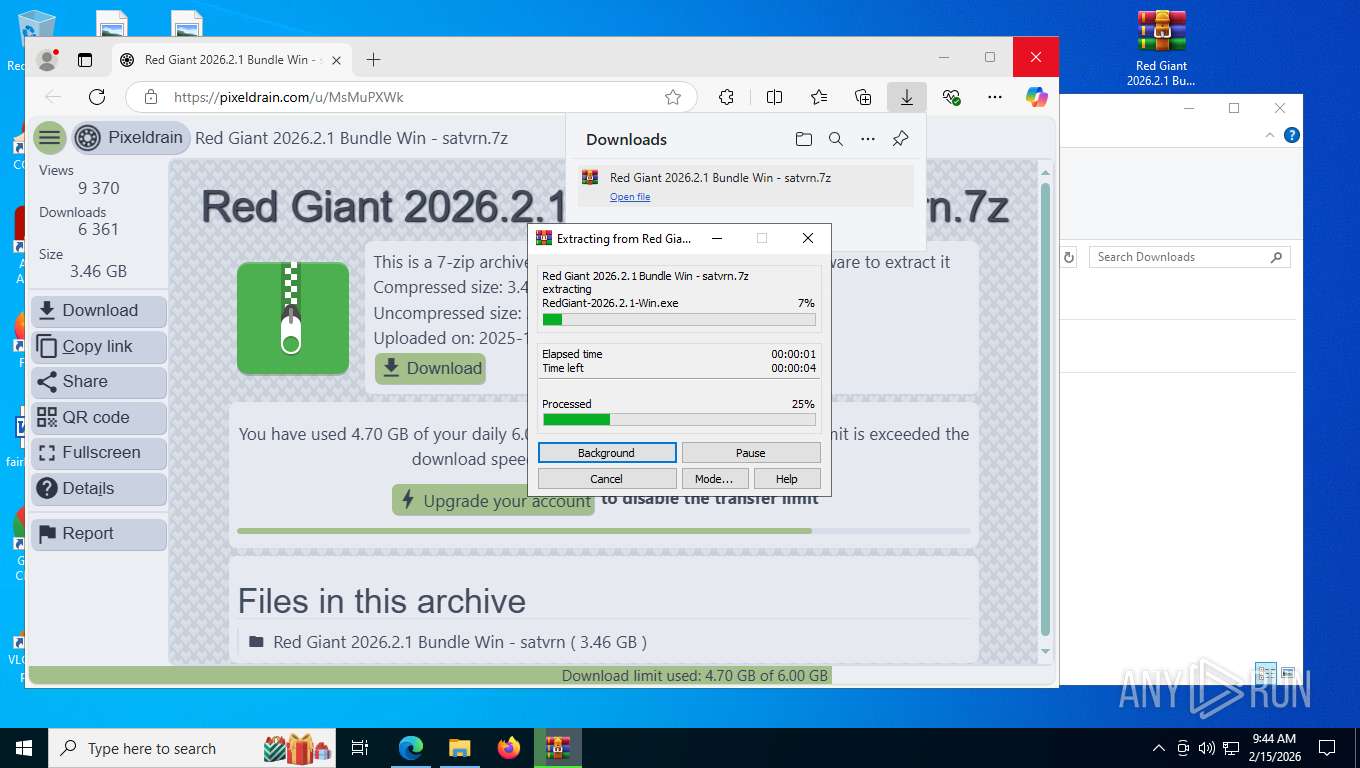Open file Details
Viewport: 1360px width, 768px height.
99,488
